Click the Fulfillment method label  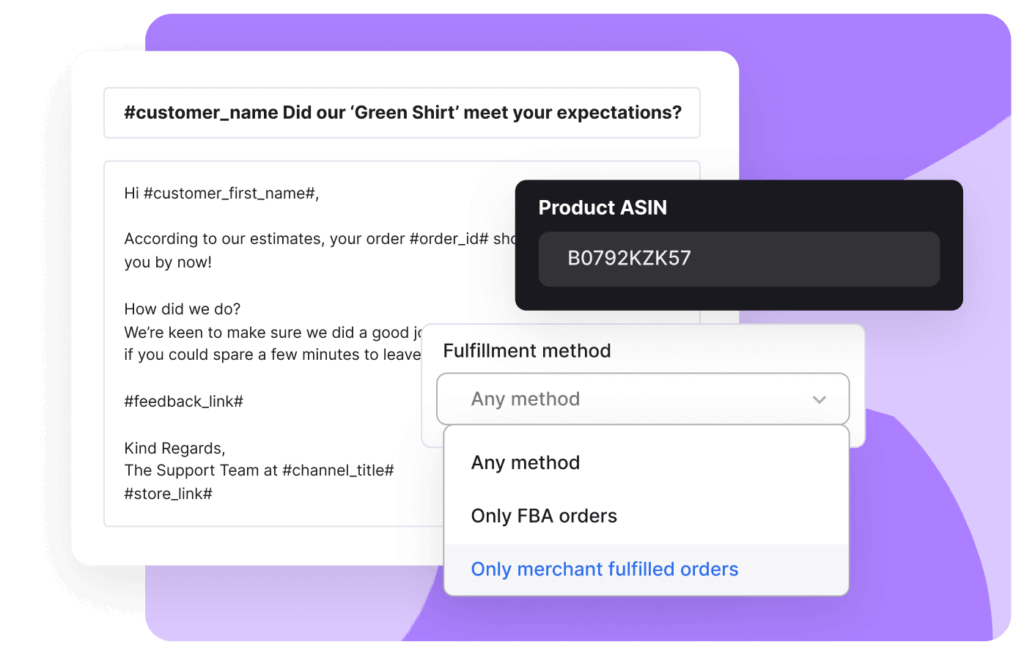tap(527, 350)
